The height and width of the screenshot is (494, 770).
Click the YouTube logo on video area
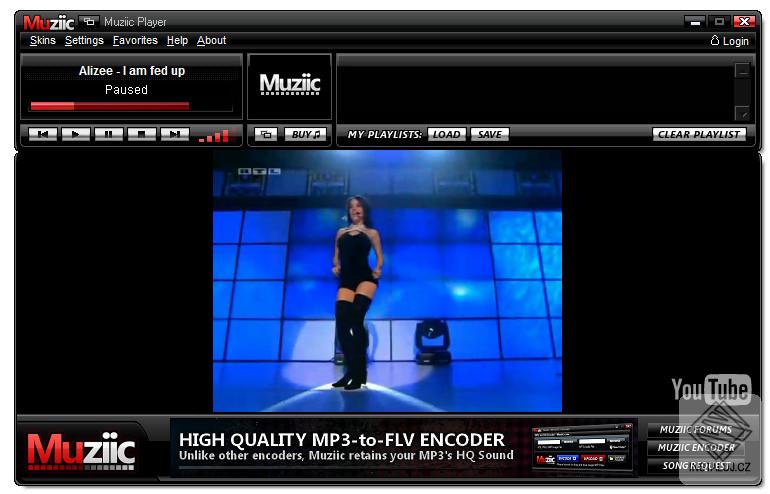(711, 390)
